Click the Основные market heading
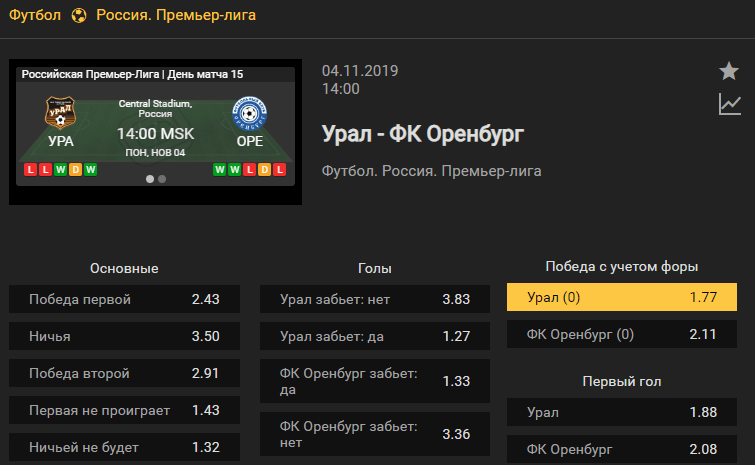The width and height of the screenshot is (755, 465). click(x=124, y=268)
